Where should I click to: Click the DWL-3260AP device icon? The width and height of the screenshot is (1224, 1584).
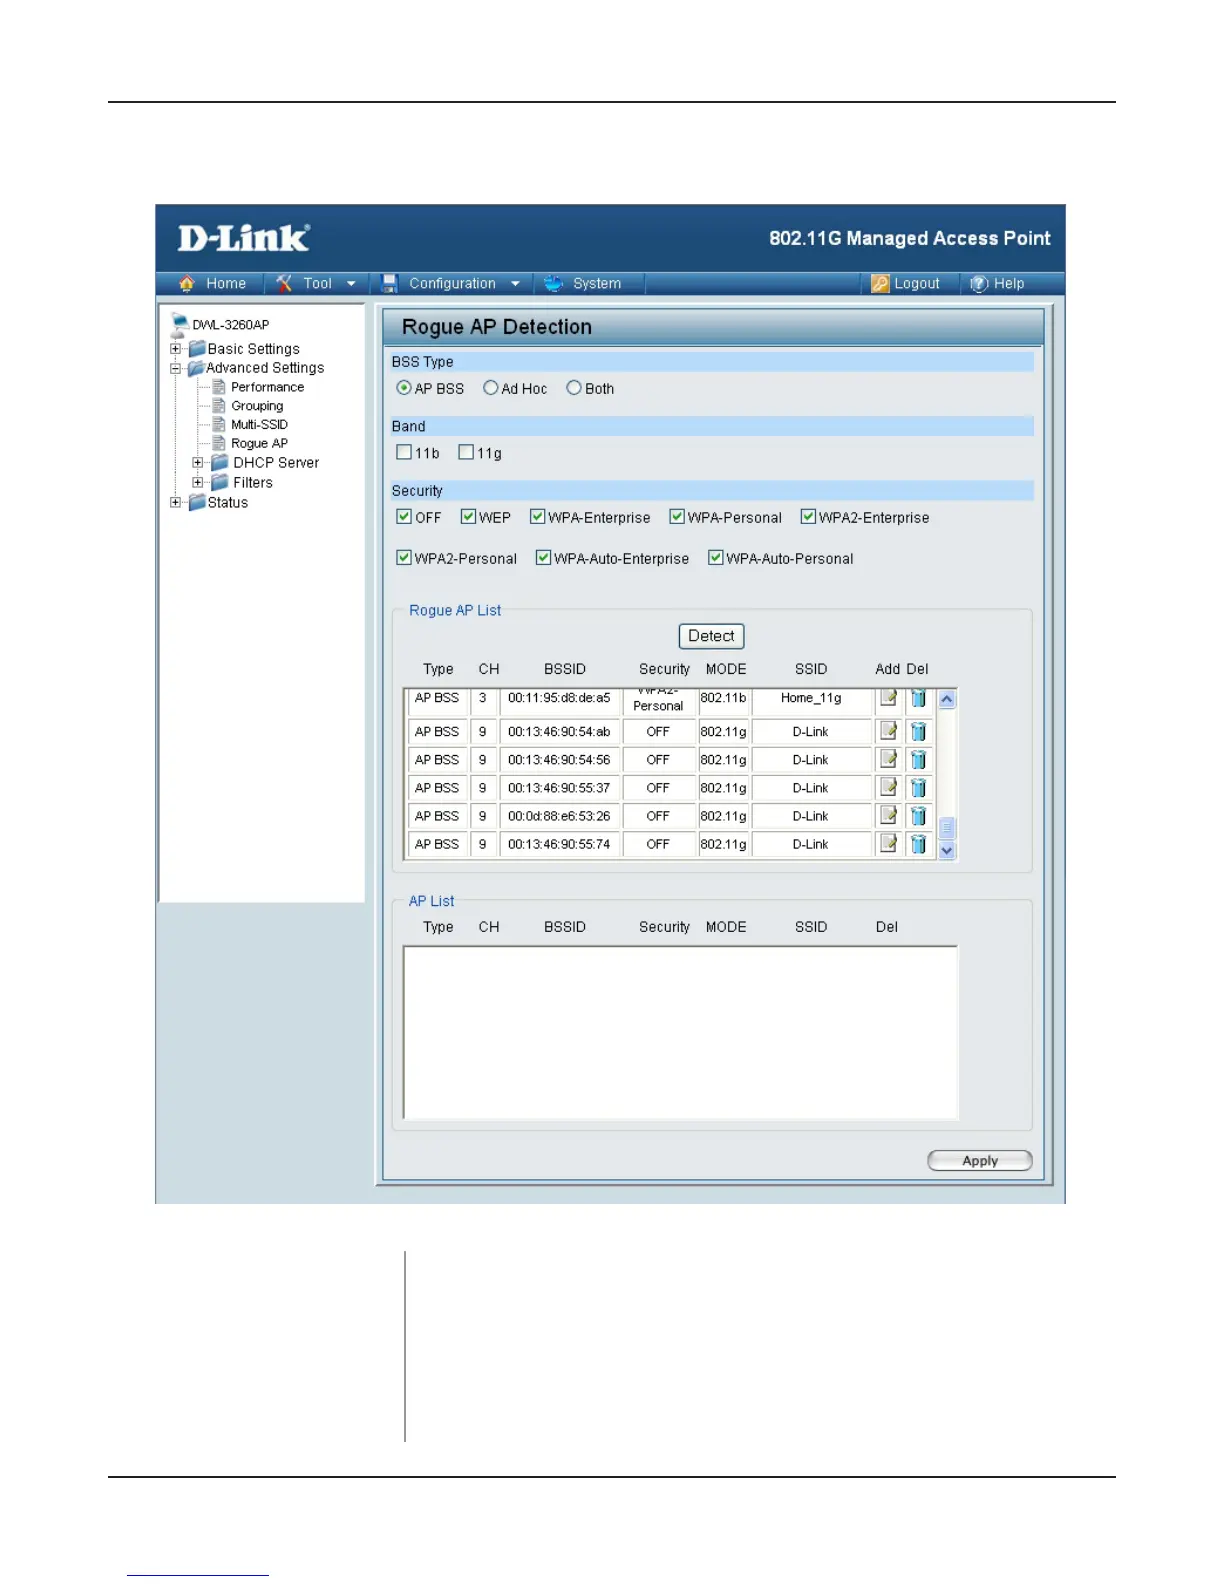tap(180, 323)
